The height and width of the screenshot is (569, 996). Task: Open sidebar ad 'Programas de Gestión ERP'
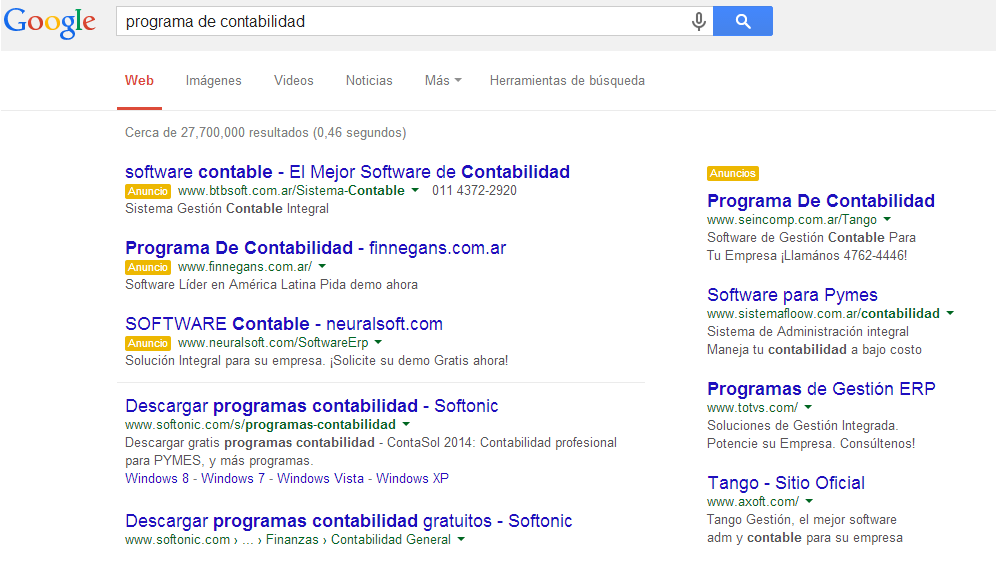point(821,389)
